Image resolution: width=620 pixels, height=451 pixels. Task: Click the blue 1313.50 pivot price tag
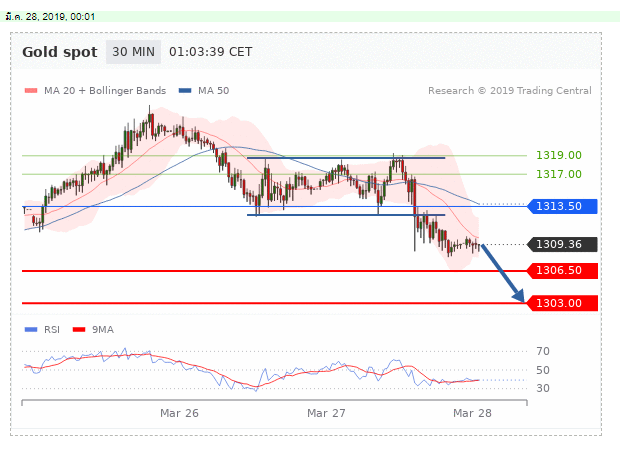[562, 206]
